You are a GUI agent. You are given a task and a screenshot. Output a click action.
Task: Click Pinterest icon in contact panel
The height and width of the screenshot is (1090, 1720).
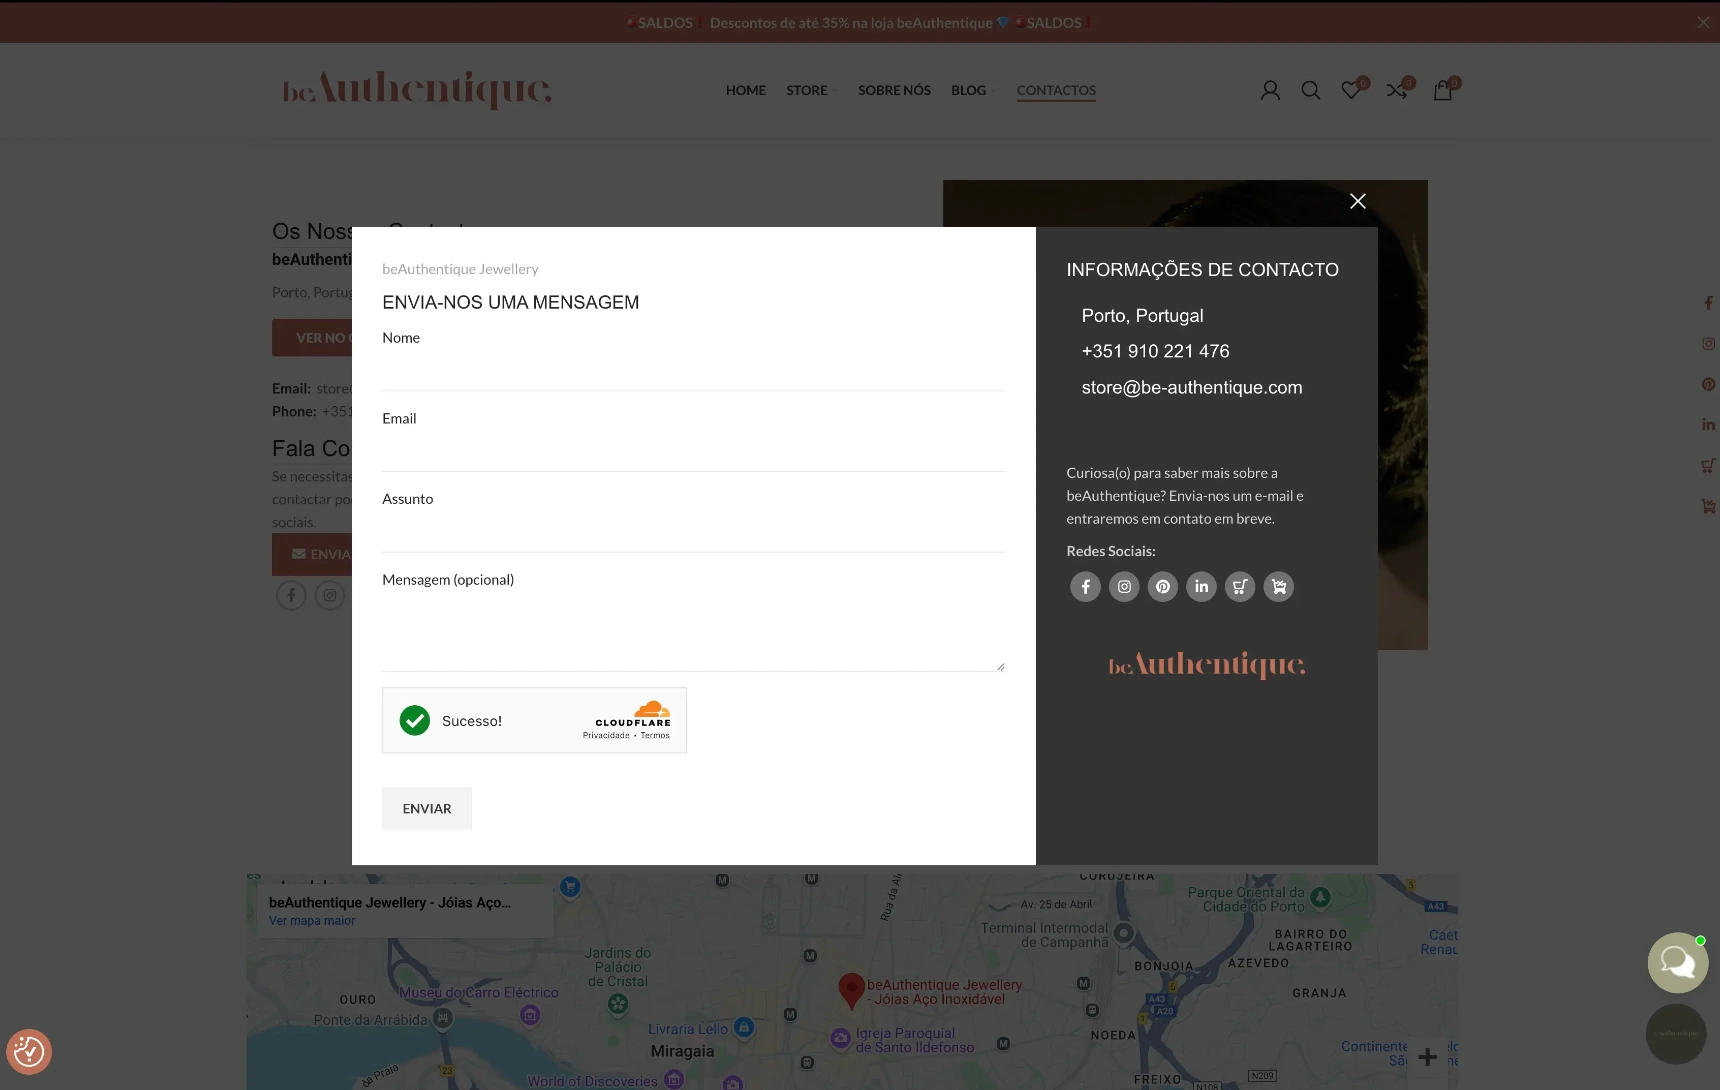coord(1162,587)
